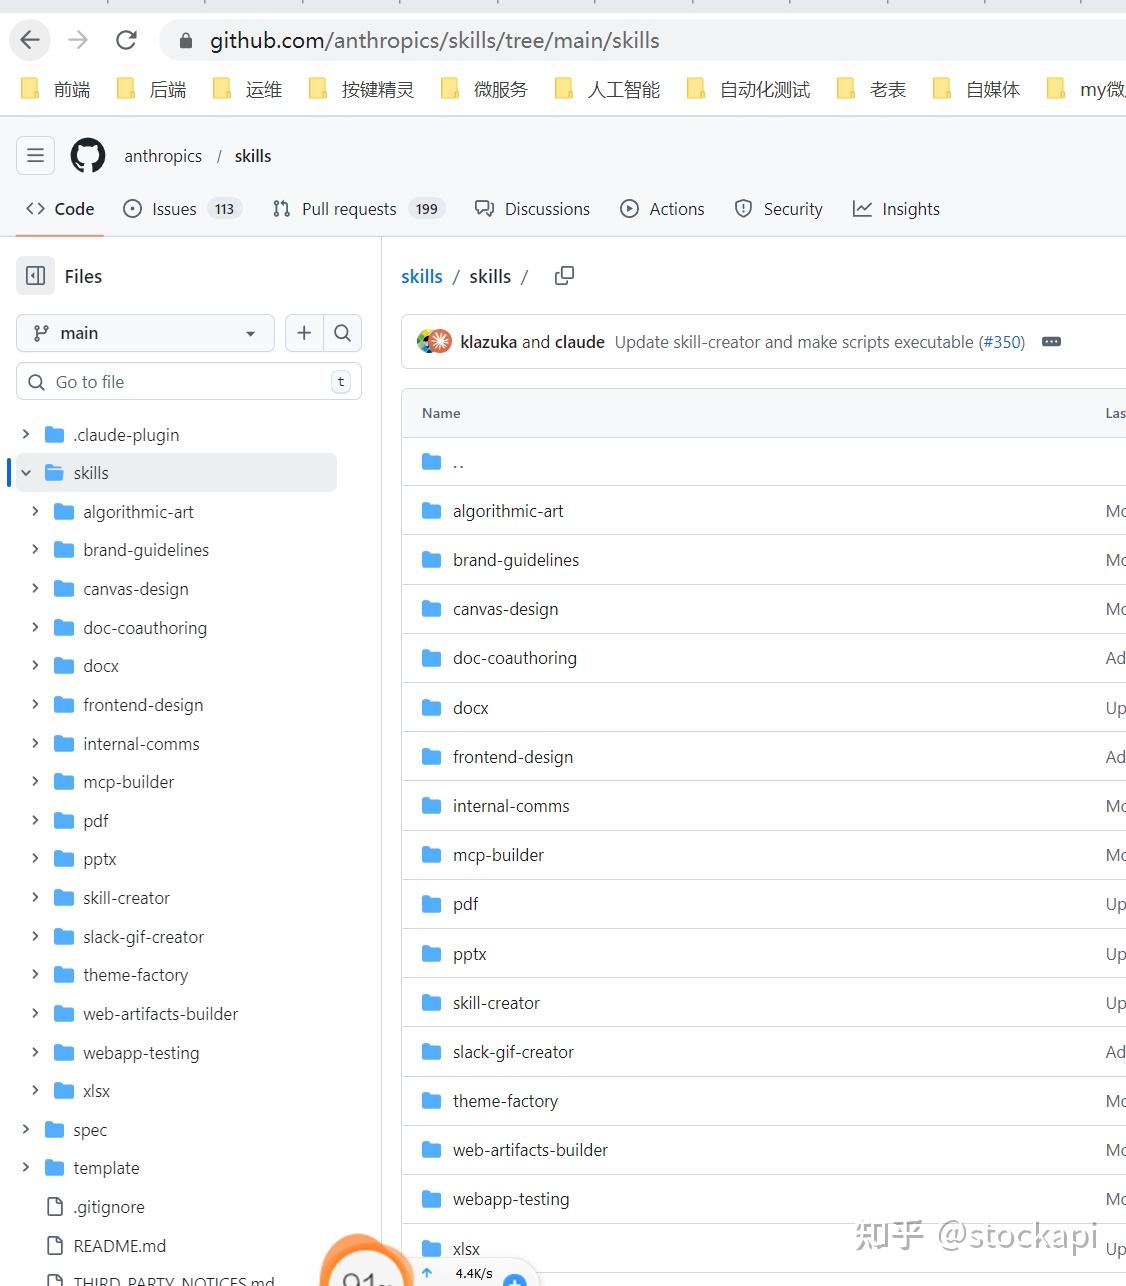The height and width of the screenshot is (1286, 1126).
Task: Select theme-factory in sidebar tree
Action: [136, 975]
